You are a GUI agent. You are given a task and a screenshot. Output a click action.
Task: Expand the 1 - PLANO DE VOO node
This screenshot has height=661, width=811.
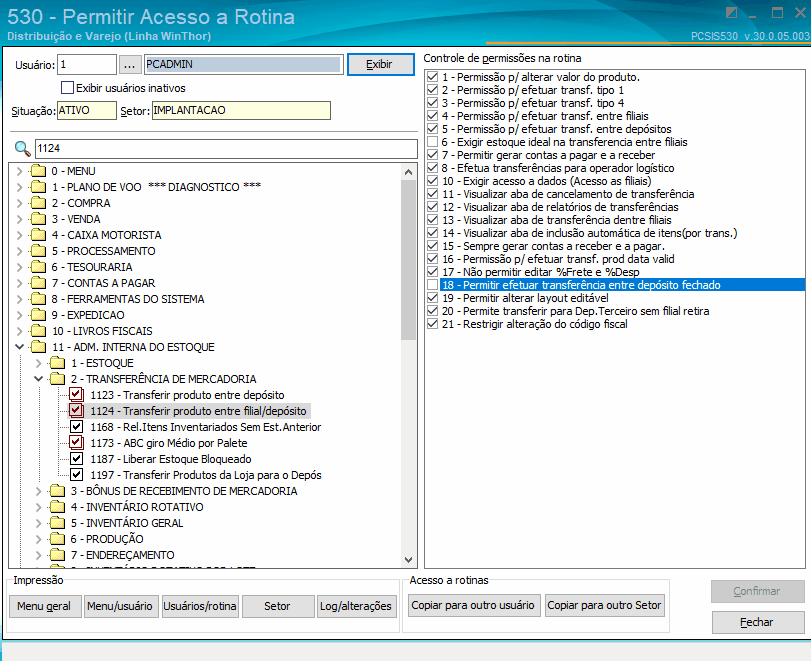pos(20,187)
